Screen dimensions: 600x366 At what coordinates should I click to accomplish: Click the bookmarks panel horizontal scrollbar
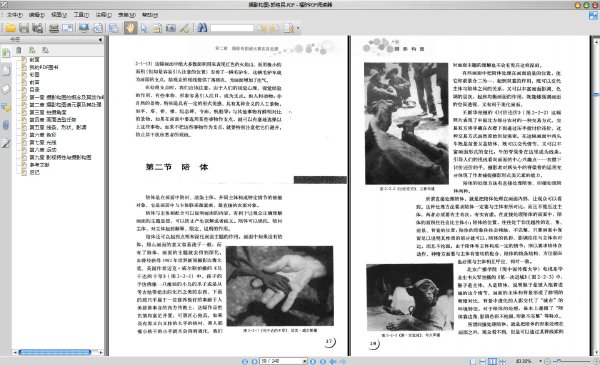55,352
